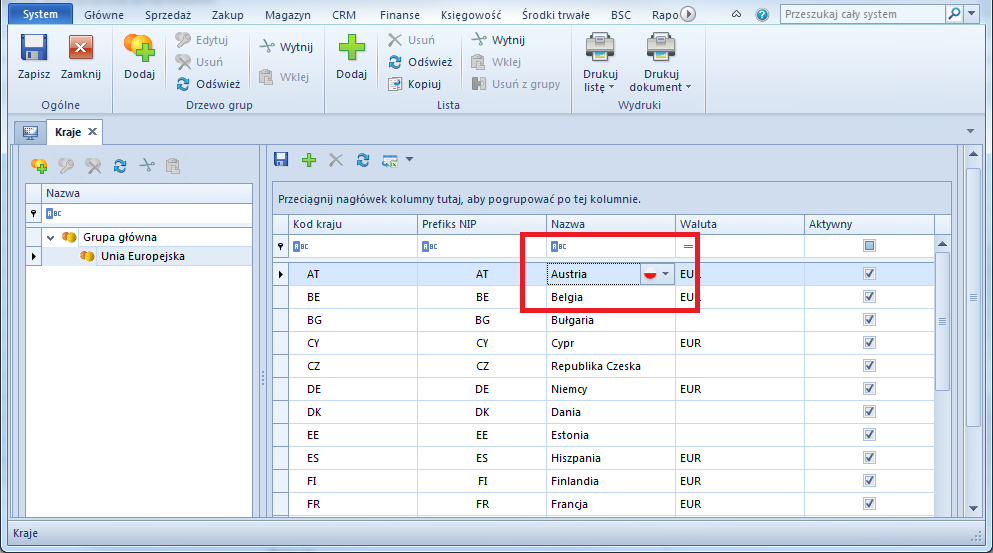Toggle Aktywny filter checkbox in filter row

(x=870, y=246)
